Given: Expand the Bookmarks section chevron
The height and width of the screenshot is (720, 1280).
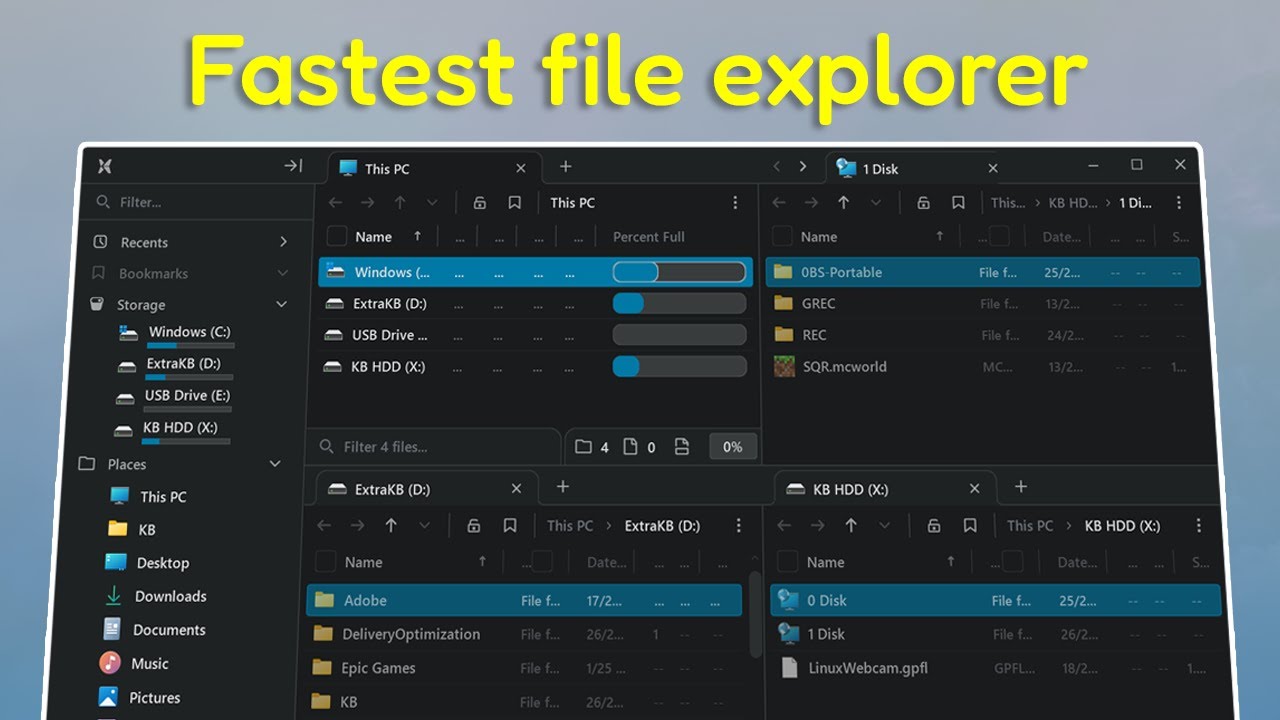Looking at the screenshot, I should 283,273.
